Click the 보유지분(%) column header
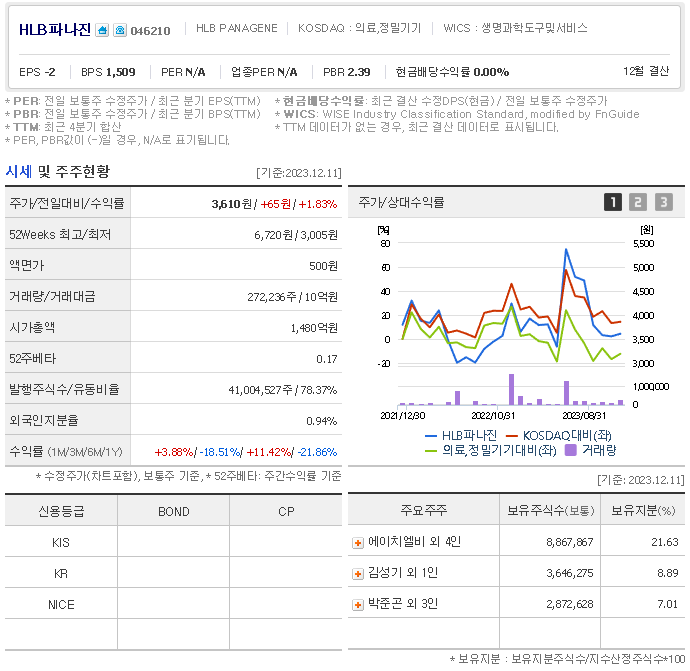This screenshot has width=690, height=671. coord(643,510)
